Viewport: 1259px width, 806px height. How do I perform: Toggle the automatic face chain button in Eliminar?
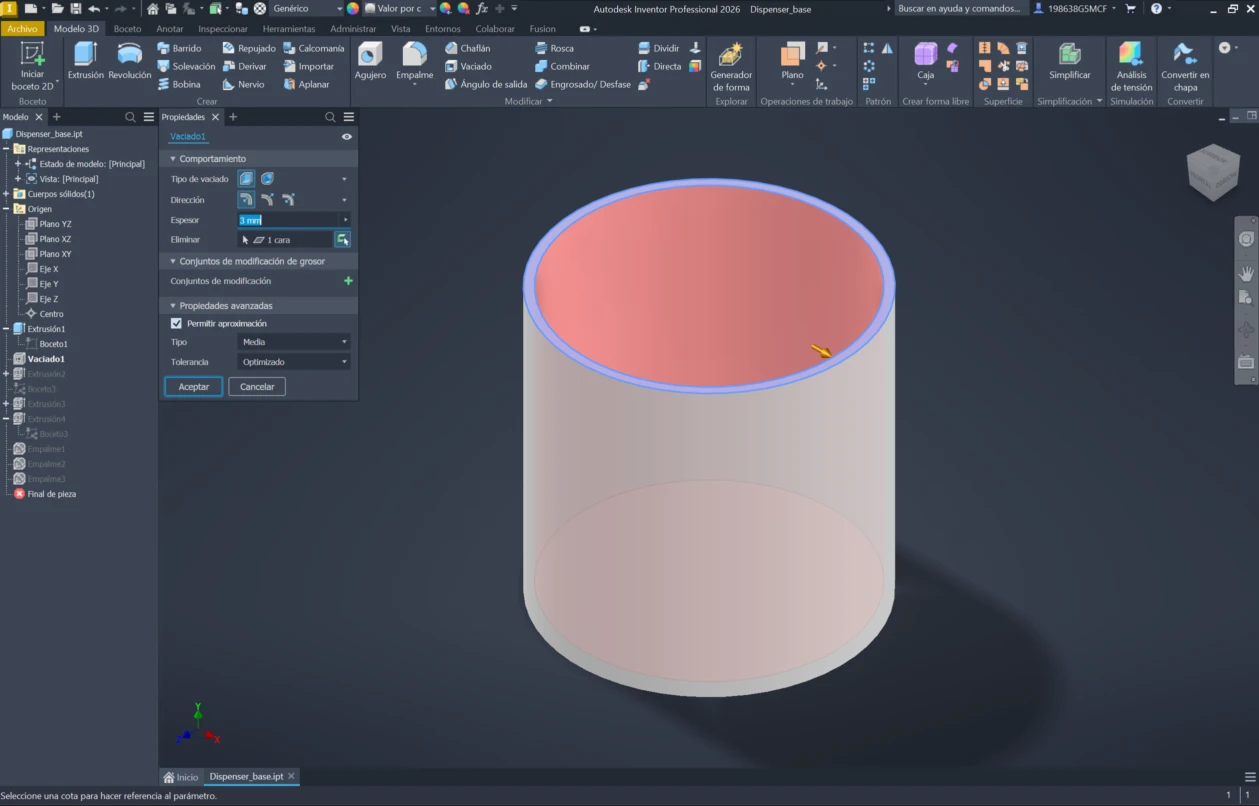(x=343, y=240)
